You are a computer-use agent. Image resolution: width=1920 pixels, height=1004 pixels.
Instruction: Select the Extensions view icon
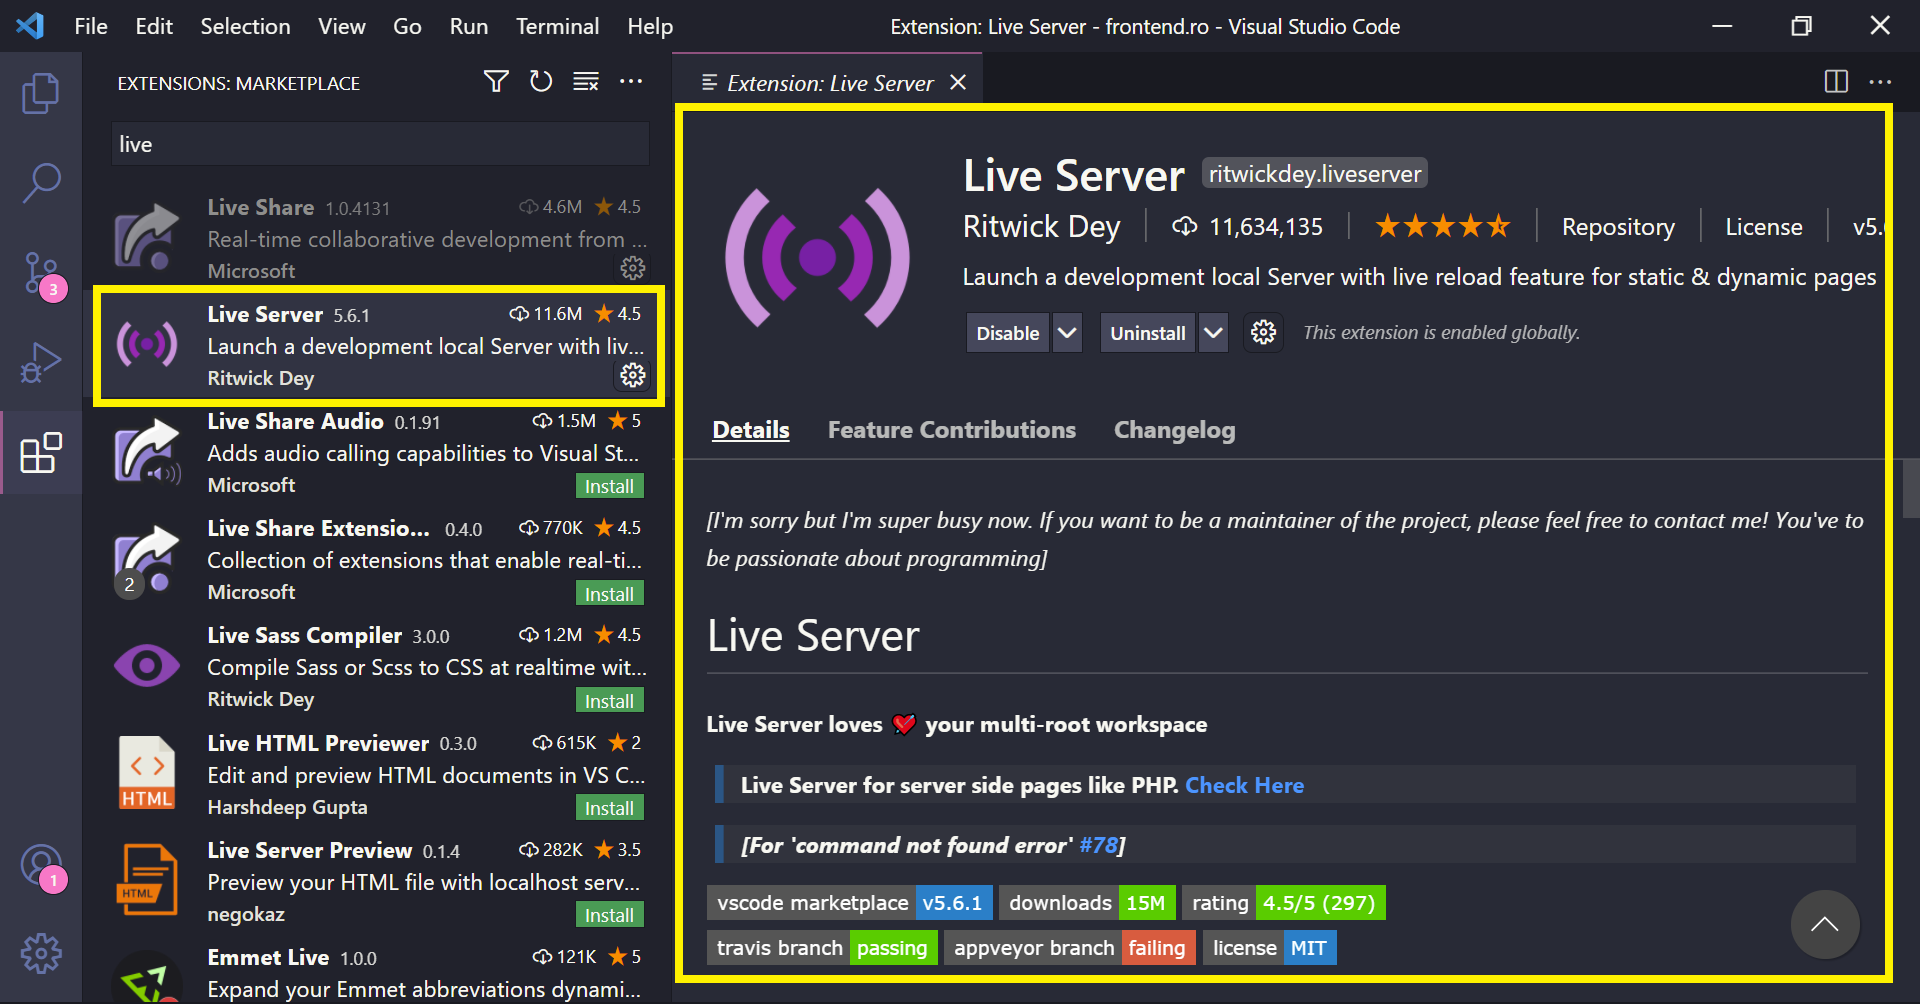41,453
